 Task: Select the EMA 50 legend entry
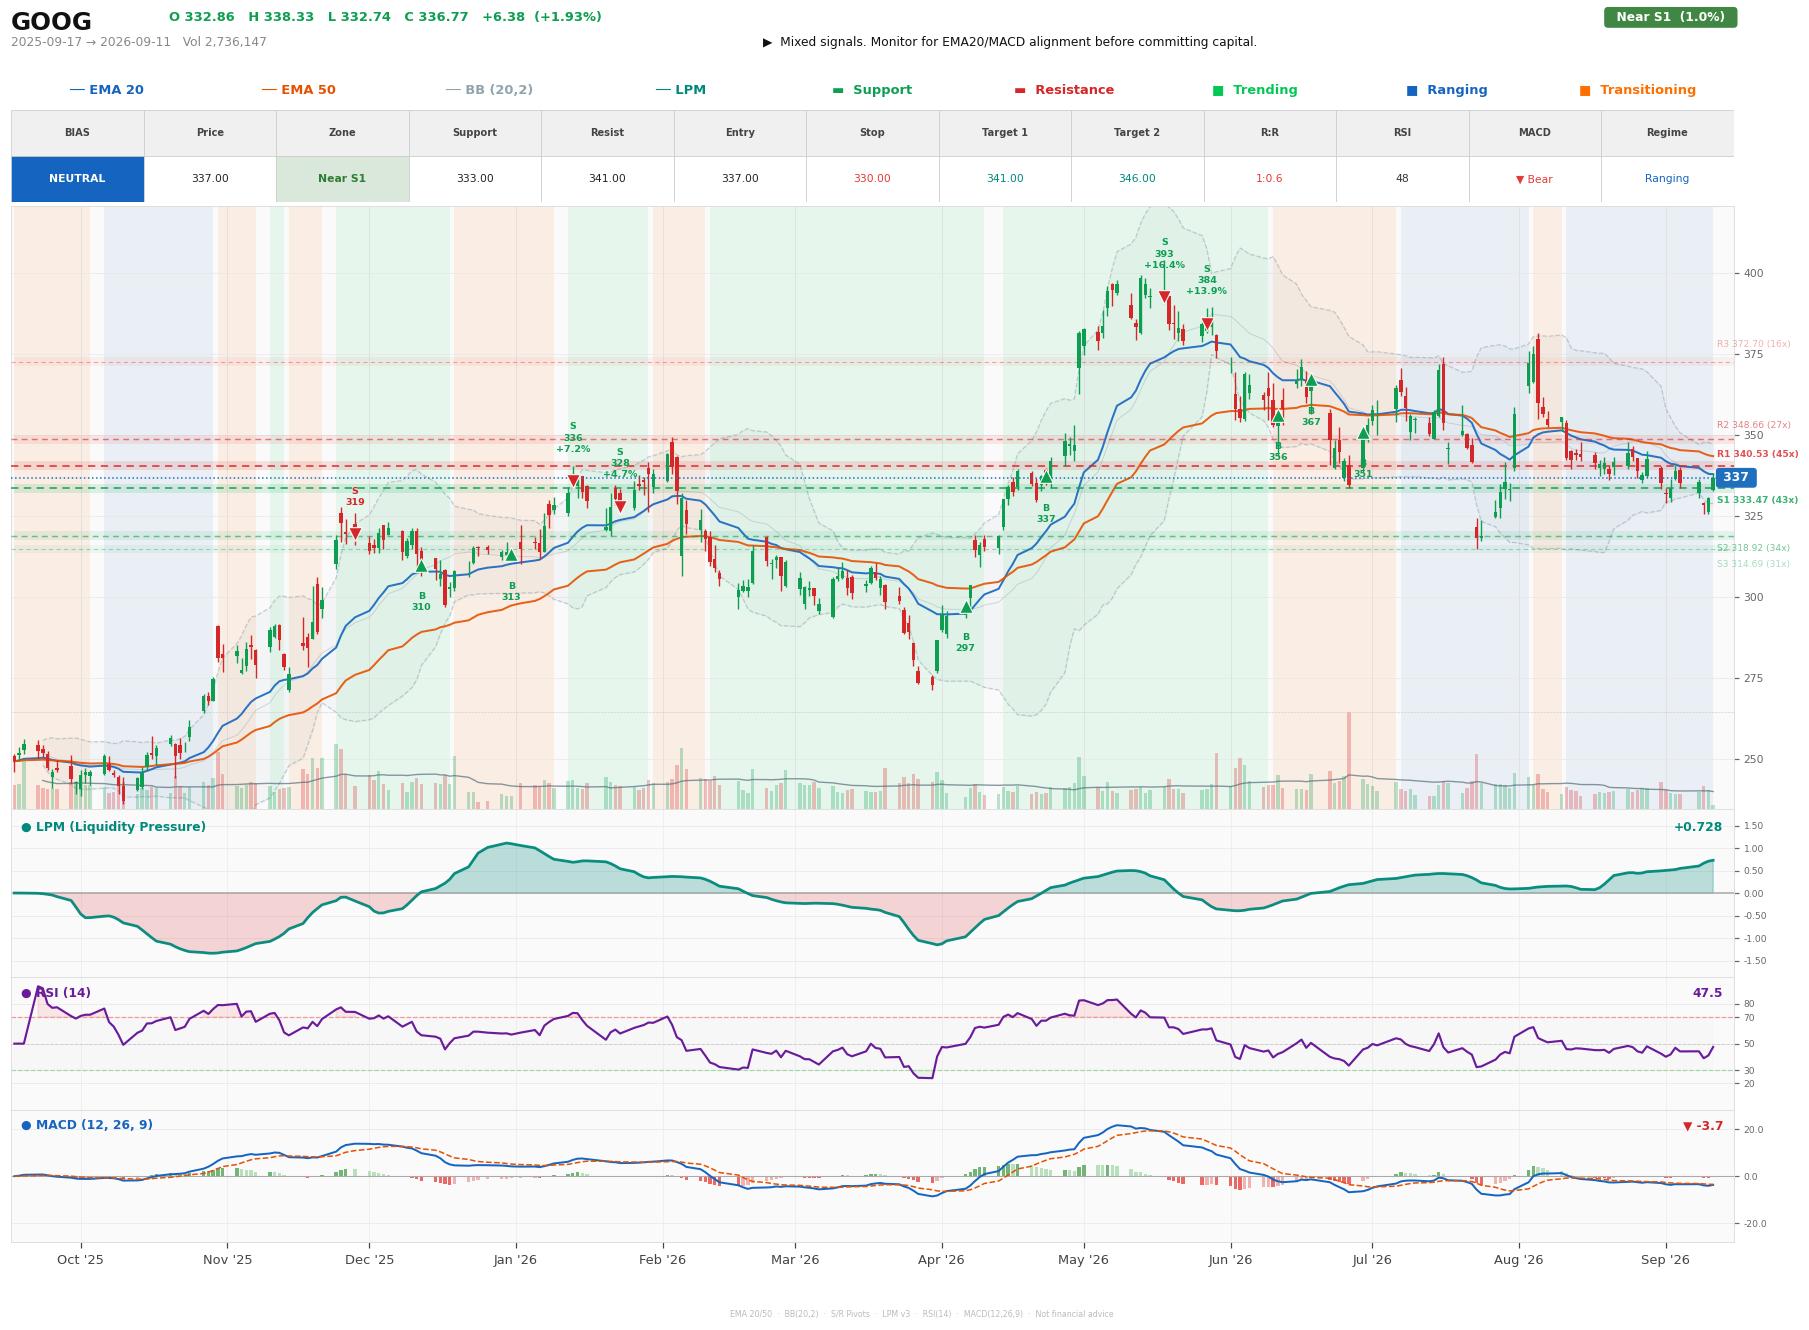pyautogui.click(x=298, y=90)
